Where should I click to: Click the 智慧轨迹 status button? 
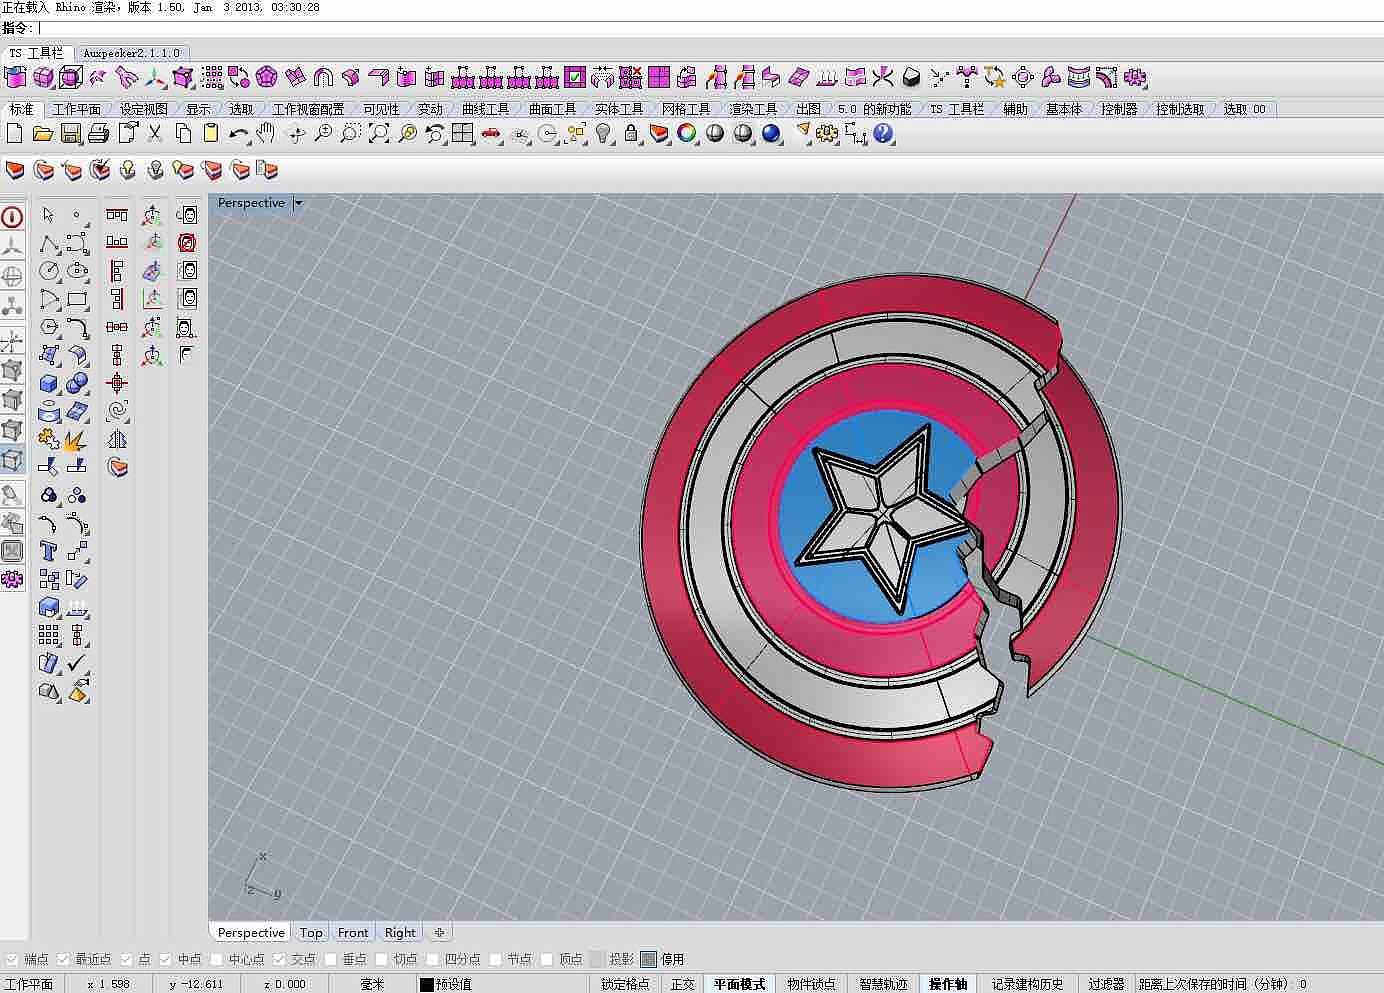[x=883, y=984]
